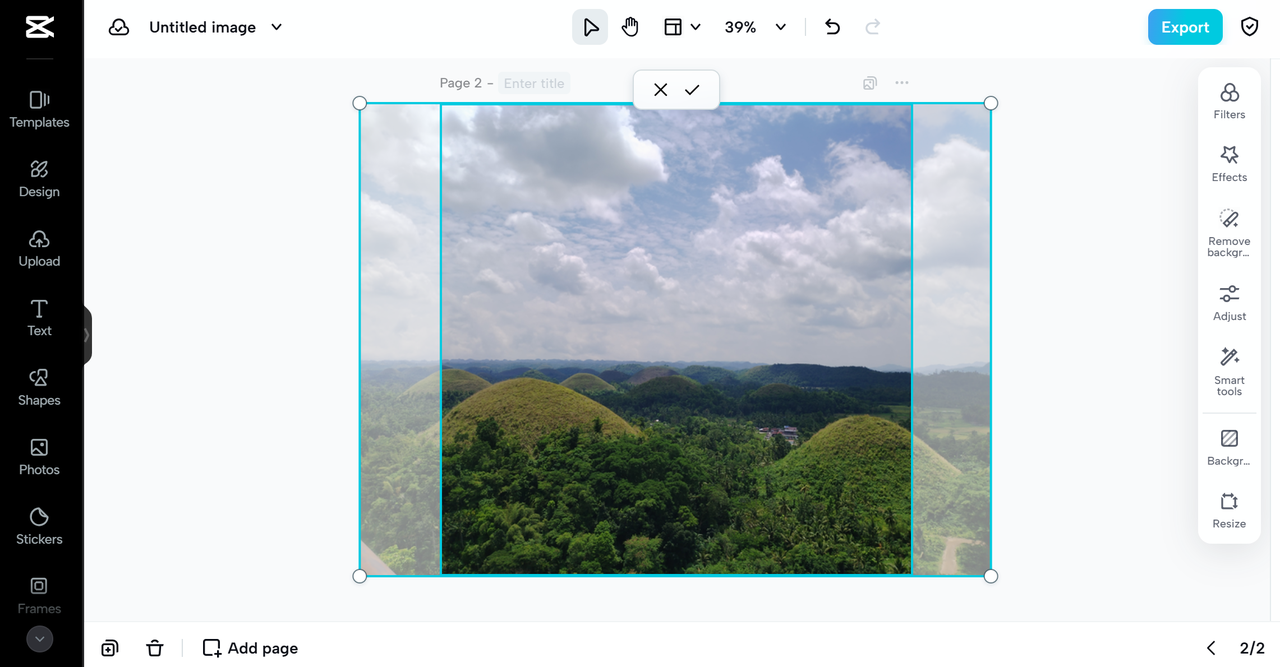Viewport: 1280px width, 667px height.
Task: Open the Background options
Action: click(1229, 448)
